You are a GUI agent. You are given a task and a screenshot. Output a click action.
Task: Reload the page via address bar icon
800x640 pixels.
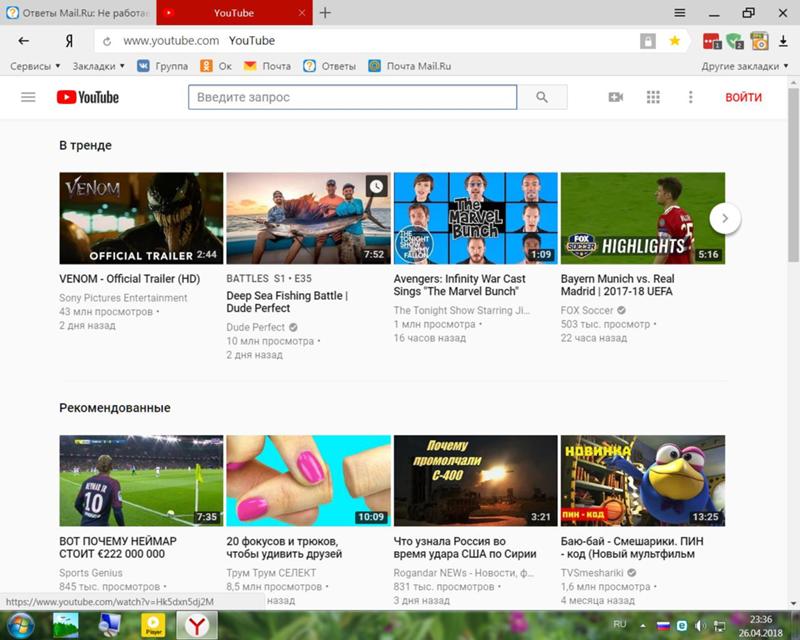click(107, 41)
